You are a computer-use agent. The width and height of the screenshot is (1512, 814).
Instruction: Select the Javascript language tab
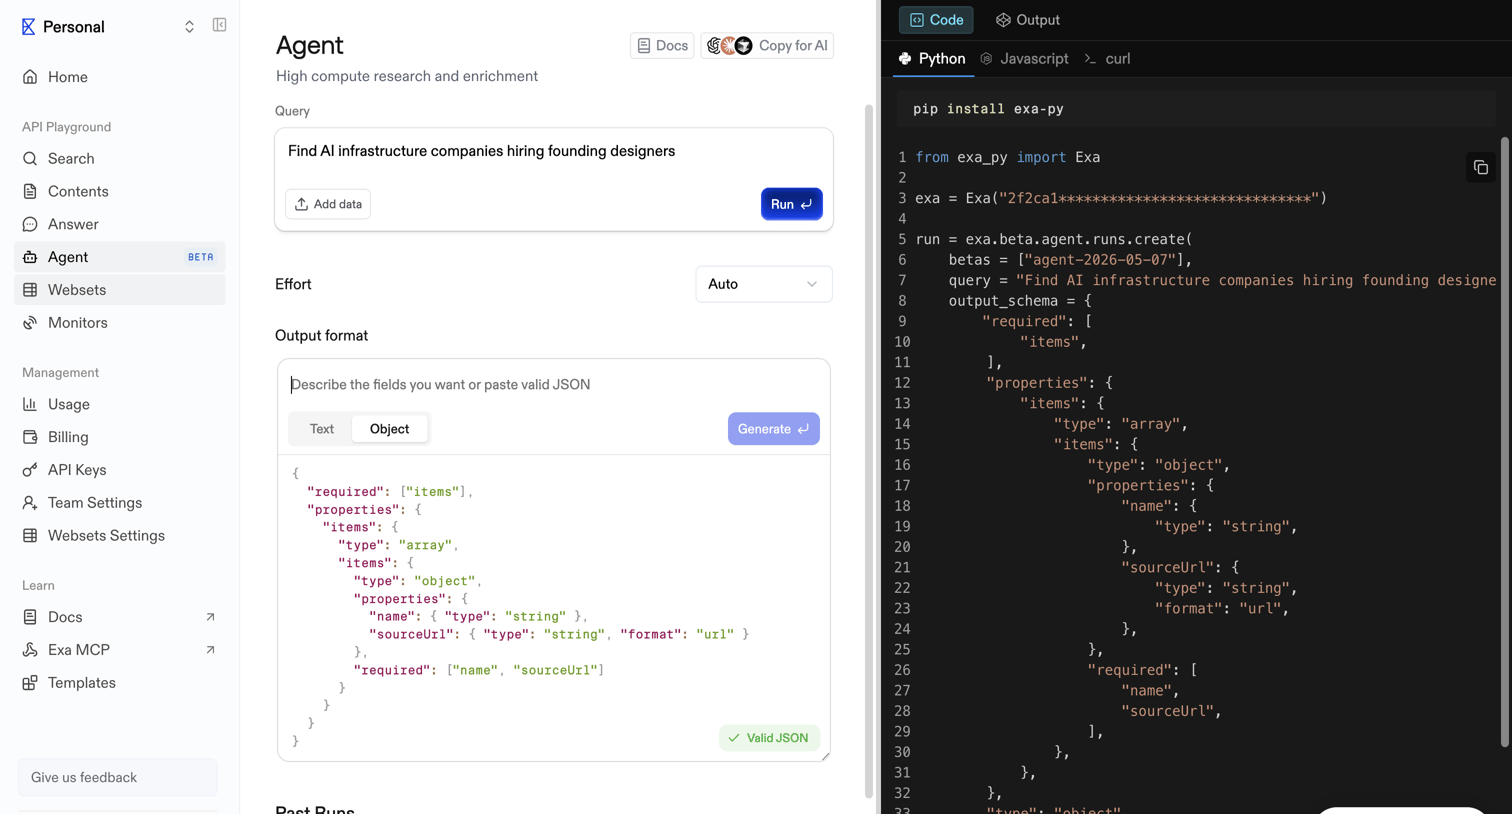[x=1024, y=59]
